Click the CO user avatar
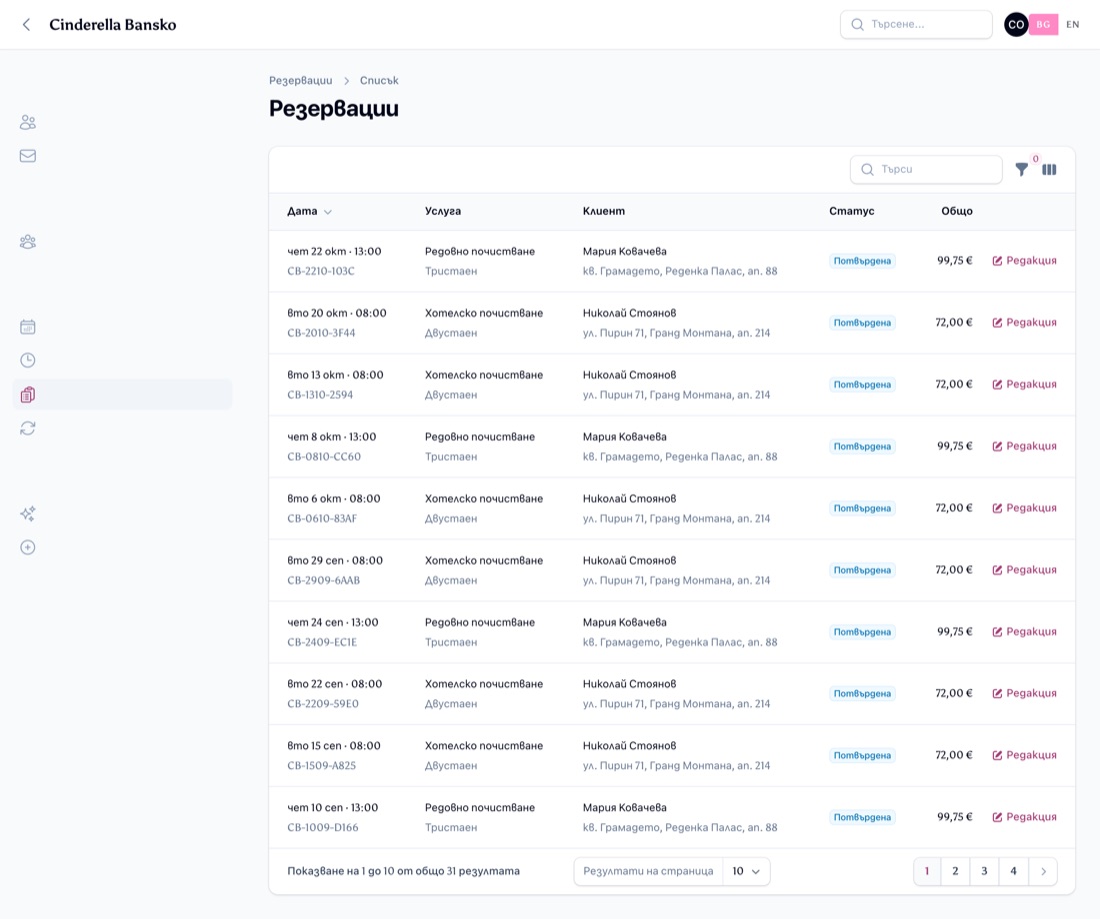1100x919 pixels. pos(1016,25)
